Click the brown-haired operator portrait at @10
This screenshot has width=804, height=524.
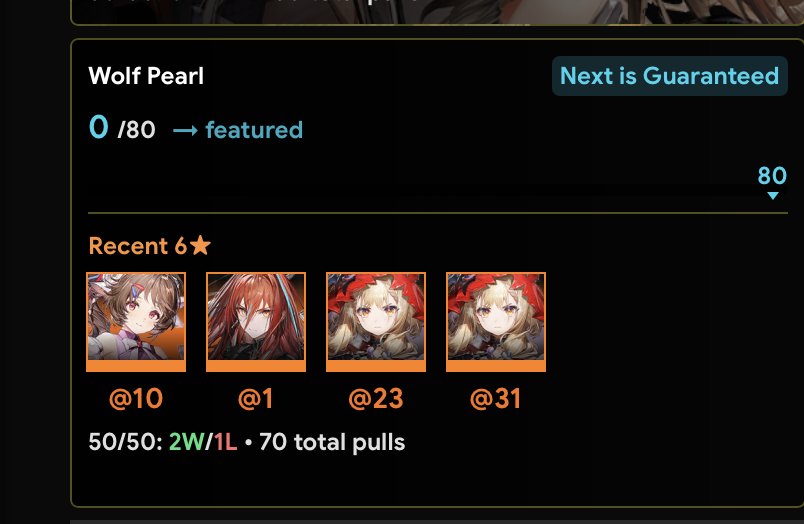coord(136,321)
